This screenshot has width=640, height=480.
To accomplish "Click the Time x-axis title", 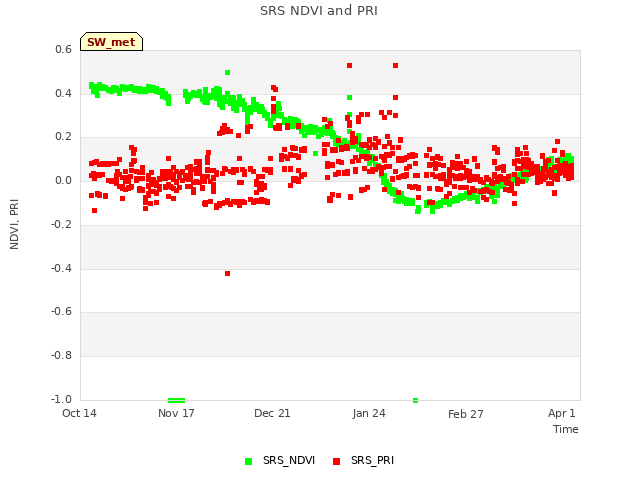I will pos(565,429).
